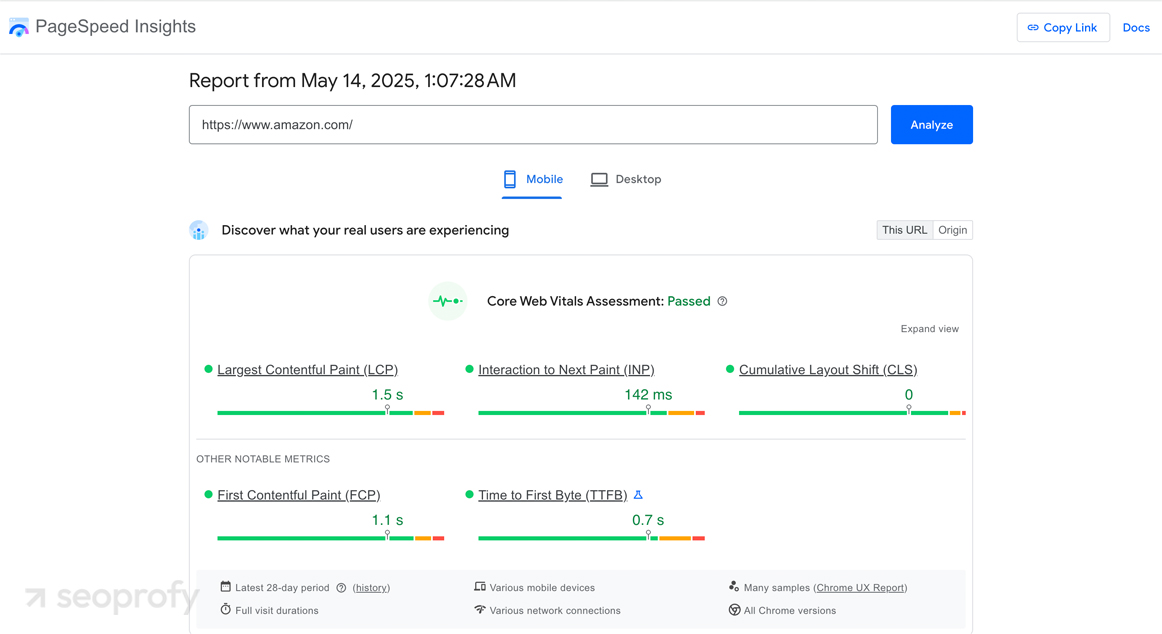
Task: Click the link icon in Copy Link
Action: (x=1033, y=27)
